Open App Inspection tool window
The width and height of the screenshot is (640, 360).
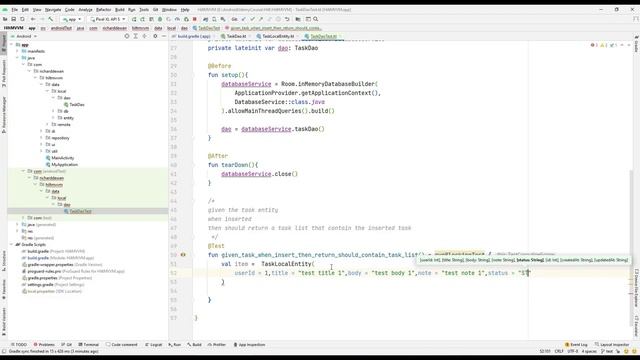pos(249,345)
